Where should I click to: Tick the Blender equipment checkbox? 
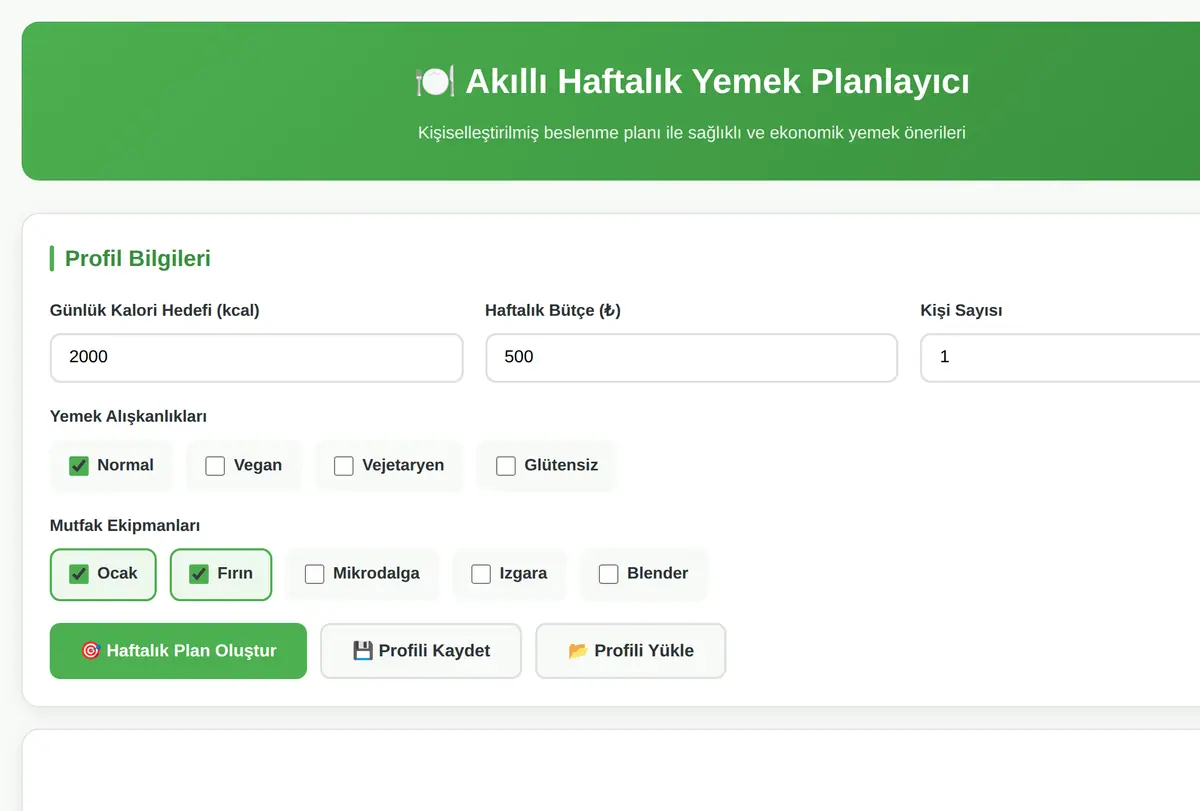[x=609, y=574]
